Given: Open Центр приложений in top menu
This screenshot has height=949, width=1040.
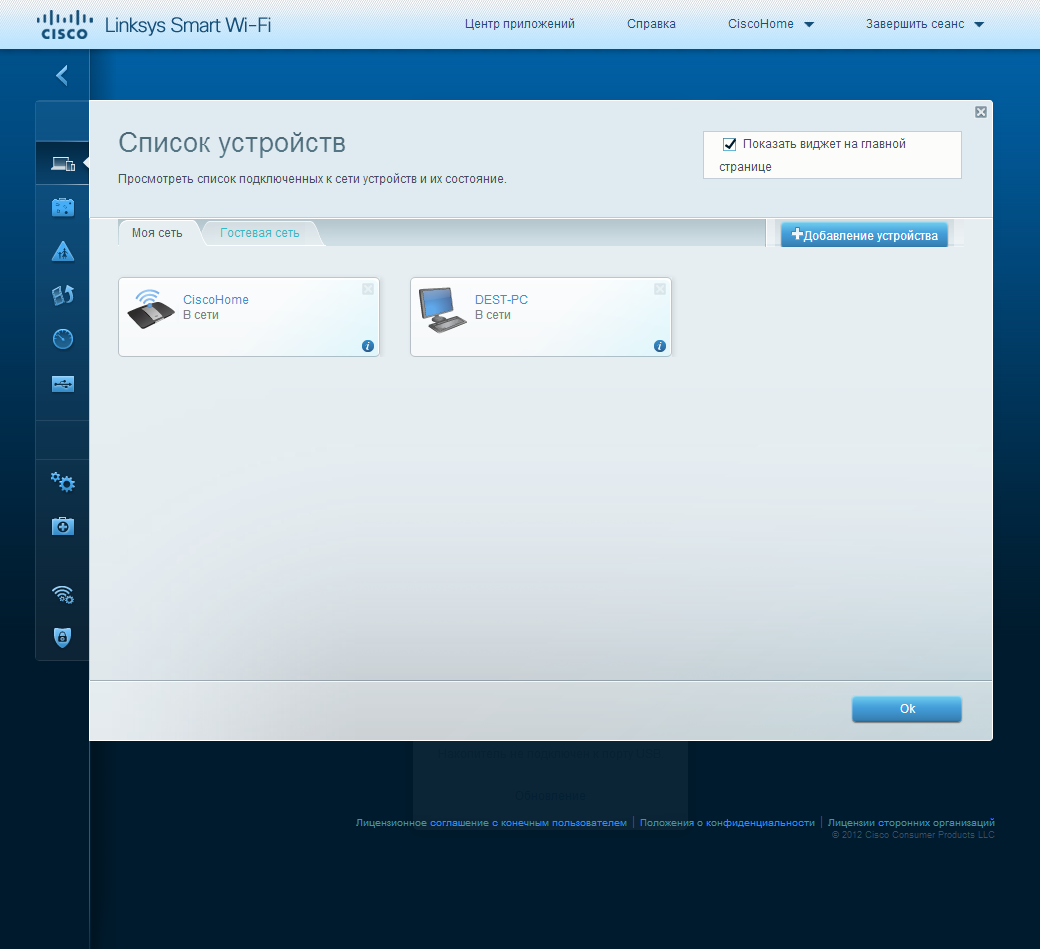Looking at the screenshot, I should coord(519,24).
